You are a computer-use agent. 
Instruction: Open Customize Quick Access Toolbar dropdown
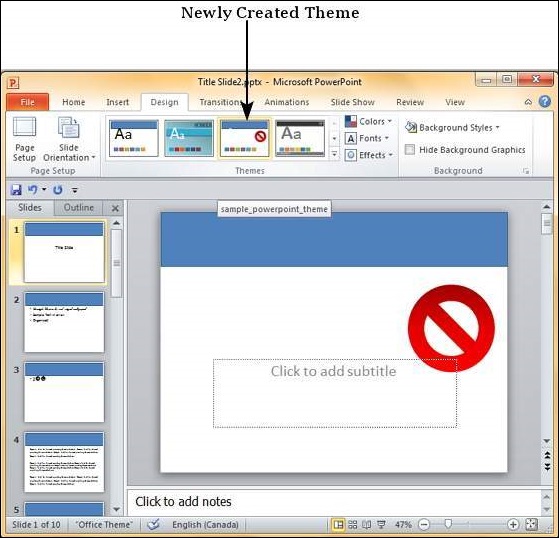75,190
